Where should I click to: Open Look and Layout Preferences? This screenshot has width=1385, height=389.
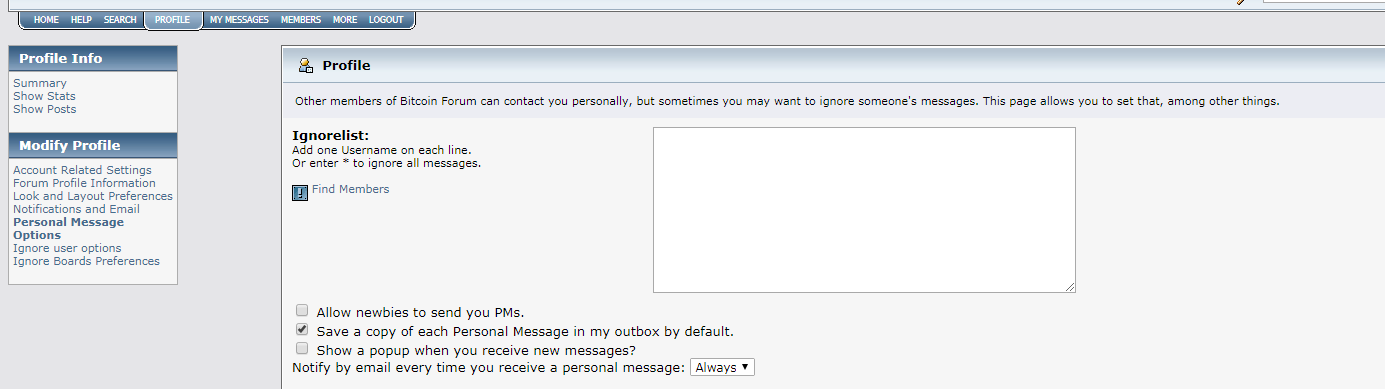click(93, 196)
